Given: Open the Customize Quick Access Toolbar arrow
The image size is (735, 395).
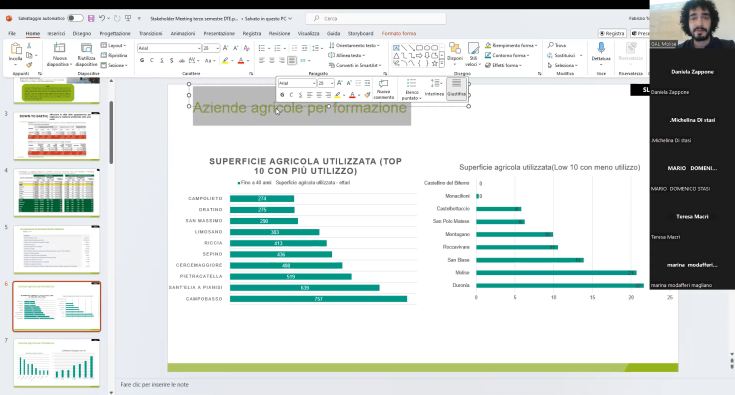Looking at the screenshot, I should 139,18.
